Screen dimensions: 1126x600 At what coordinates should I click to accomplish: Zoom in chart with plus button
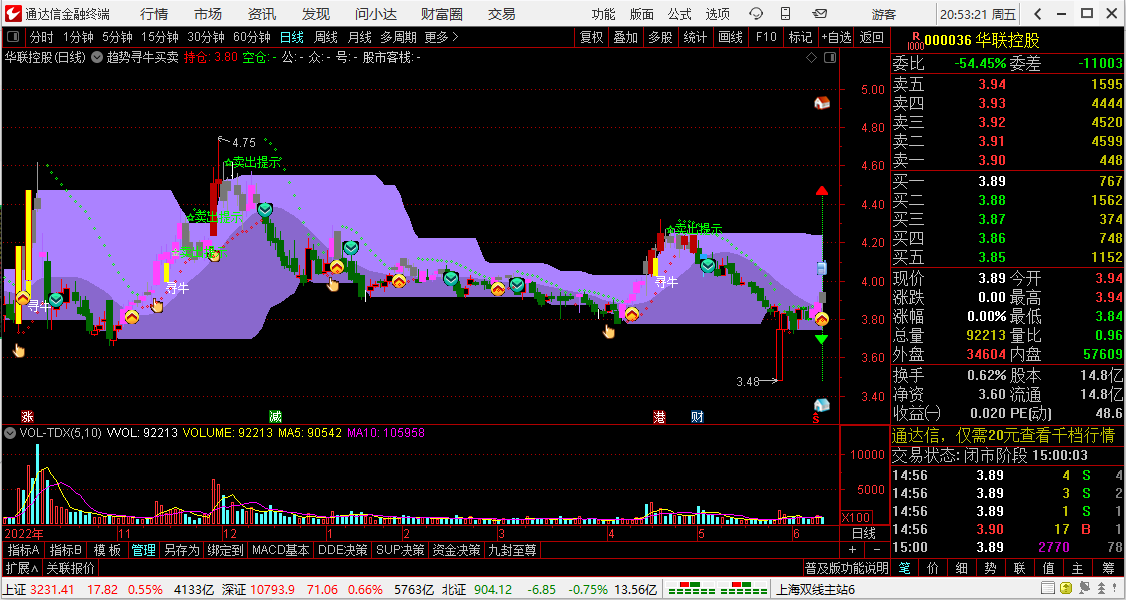[x=852, y=550]
